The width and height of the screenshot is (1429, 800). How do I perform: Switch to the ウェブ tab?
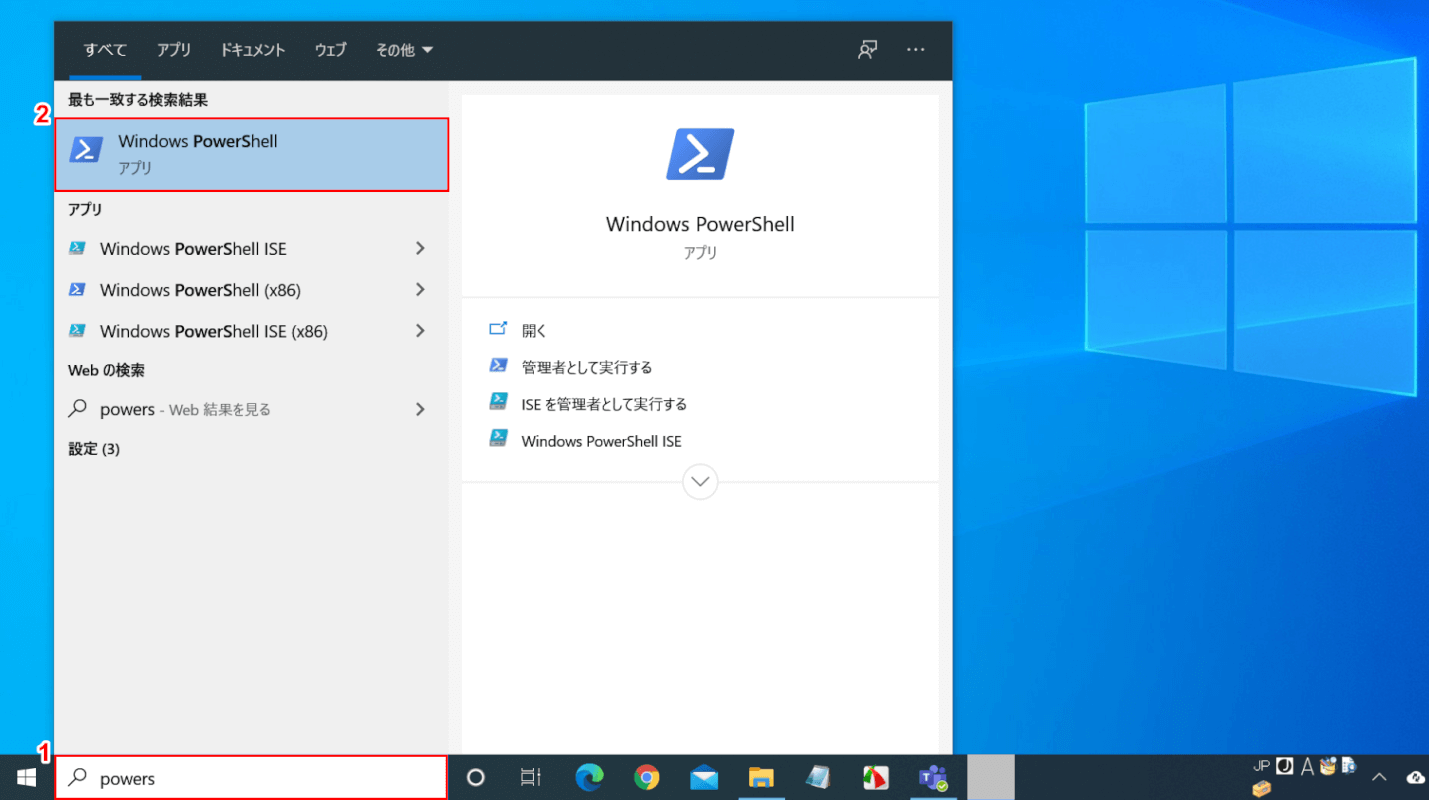[x=330, y=50]
